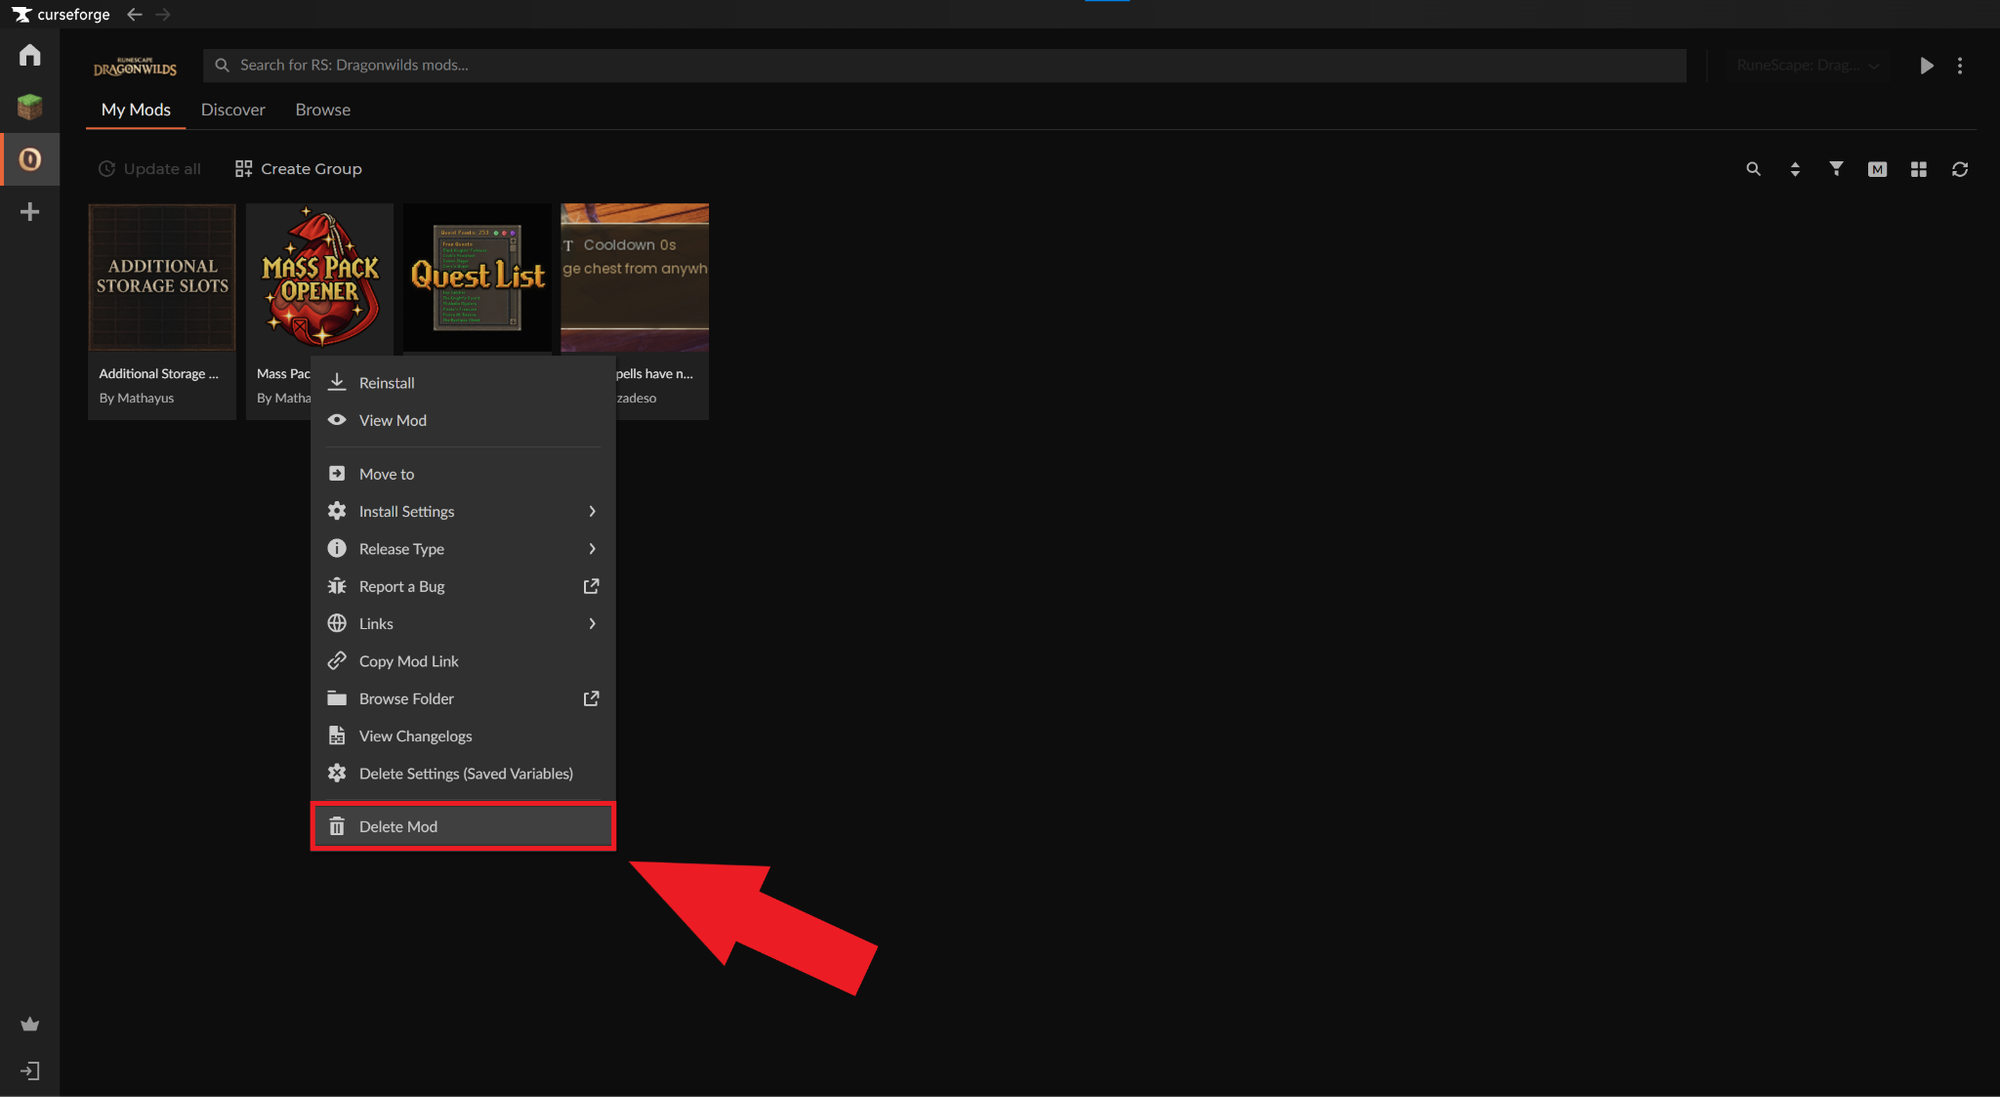This screenshot has height=1097, width=2000.
Task: Click the folder icon beside Browse Folder
Action: [337, 698]
